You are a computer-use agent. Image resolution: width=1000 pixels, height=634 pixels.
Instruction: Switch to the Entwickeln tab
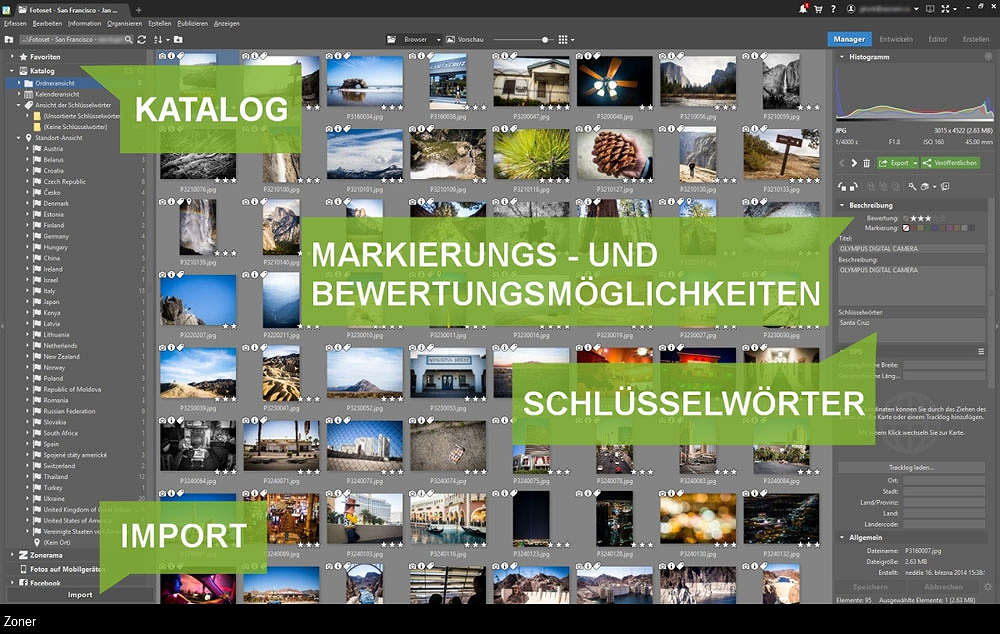(x=895, y=39)
